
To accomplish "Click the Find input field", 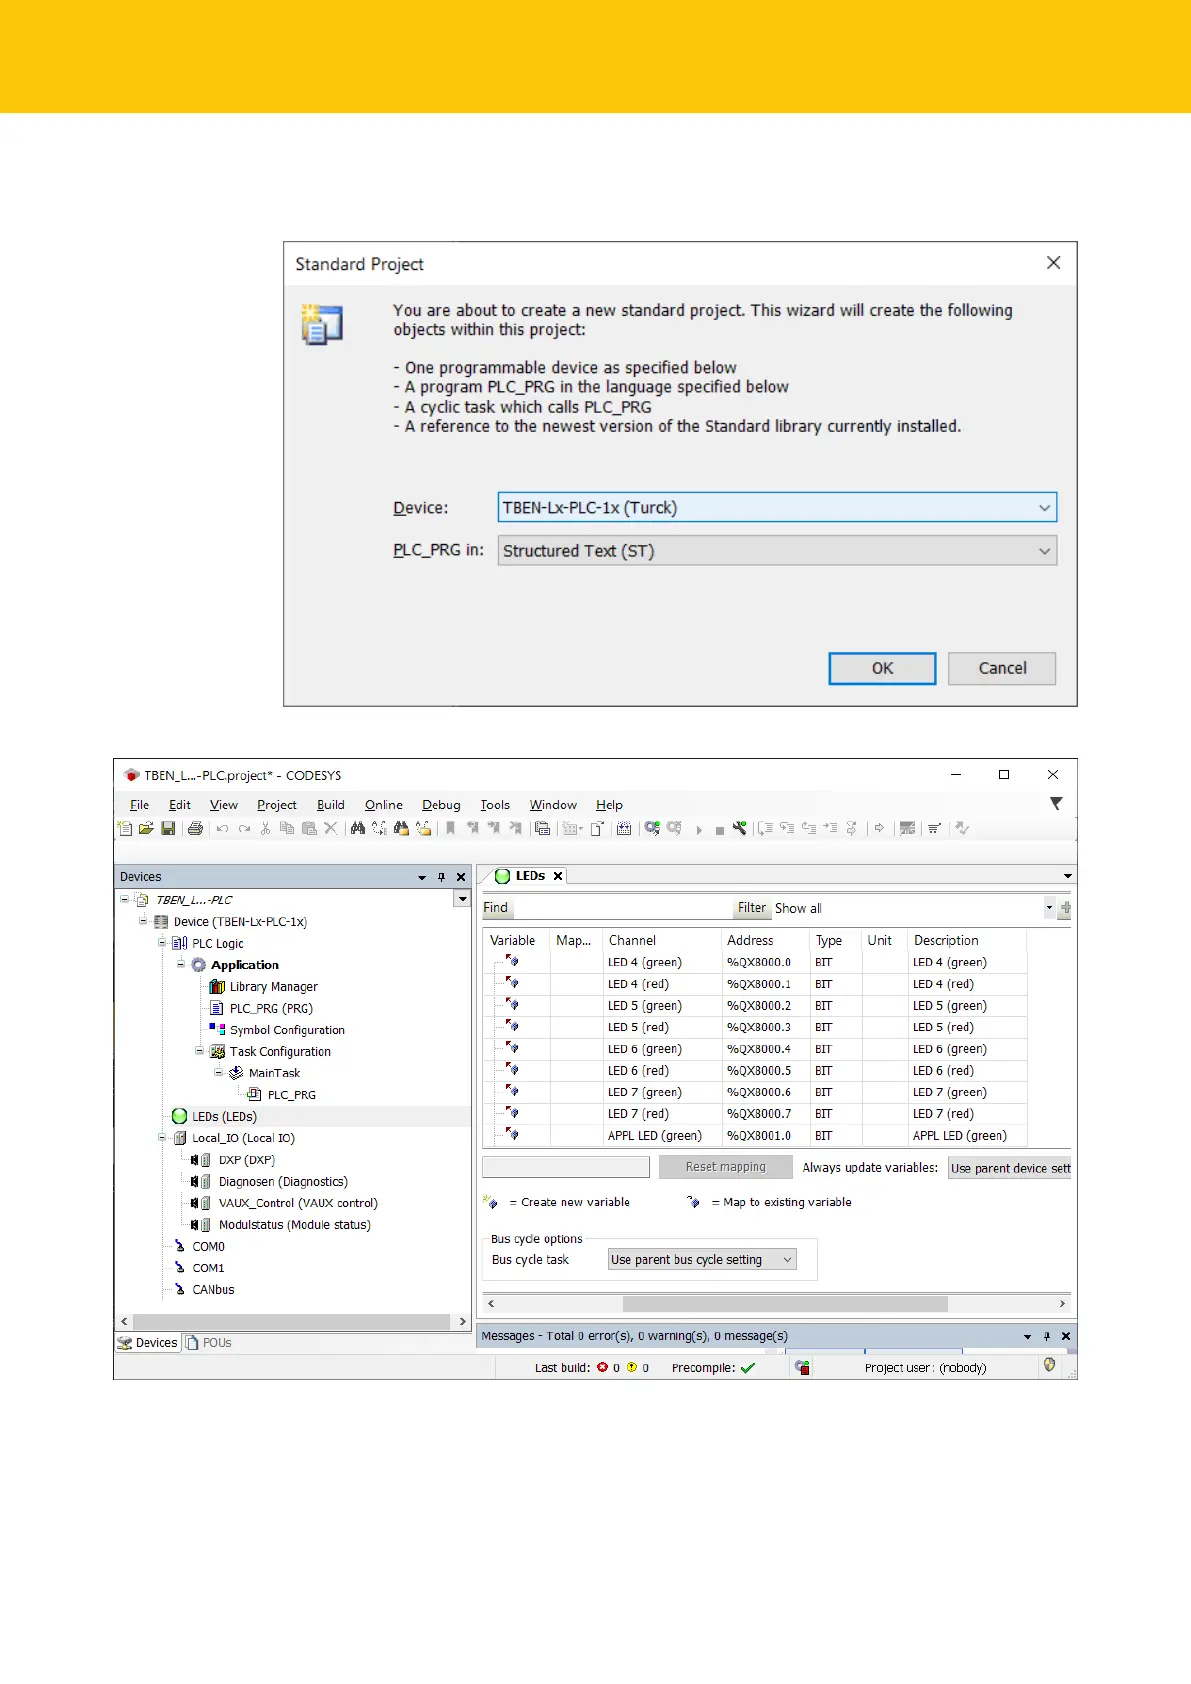I will pos(622,908).
